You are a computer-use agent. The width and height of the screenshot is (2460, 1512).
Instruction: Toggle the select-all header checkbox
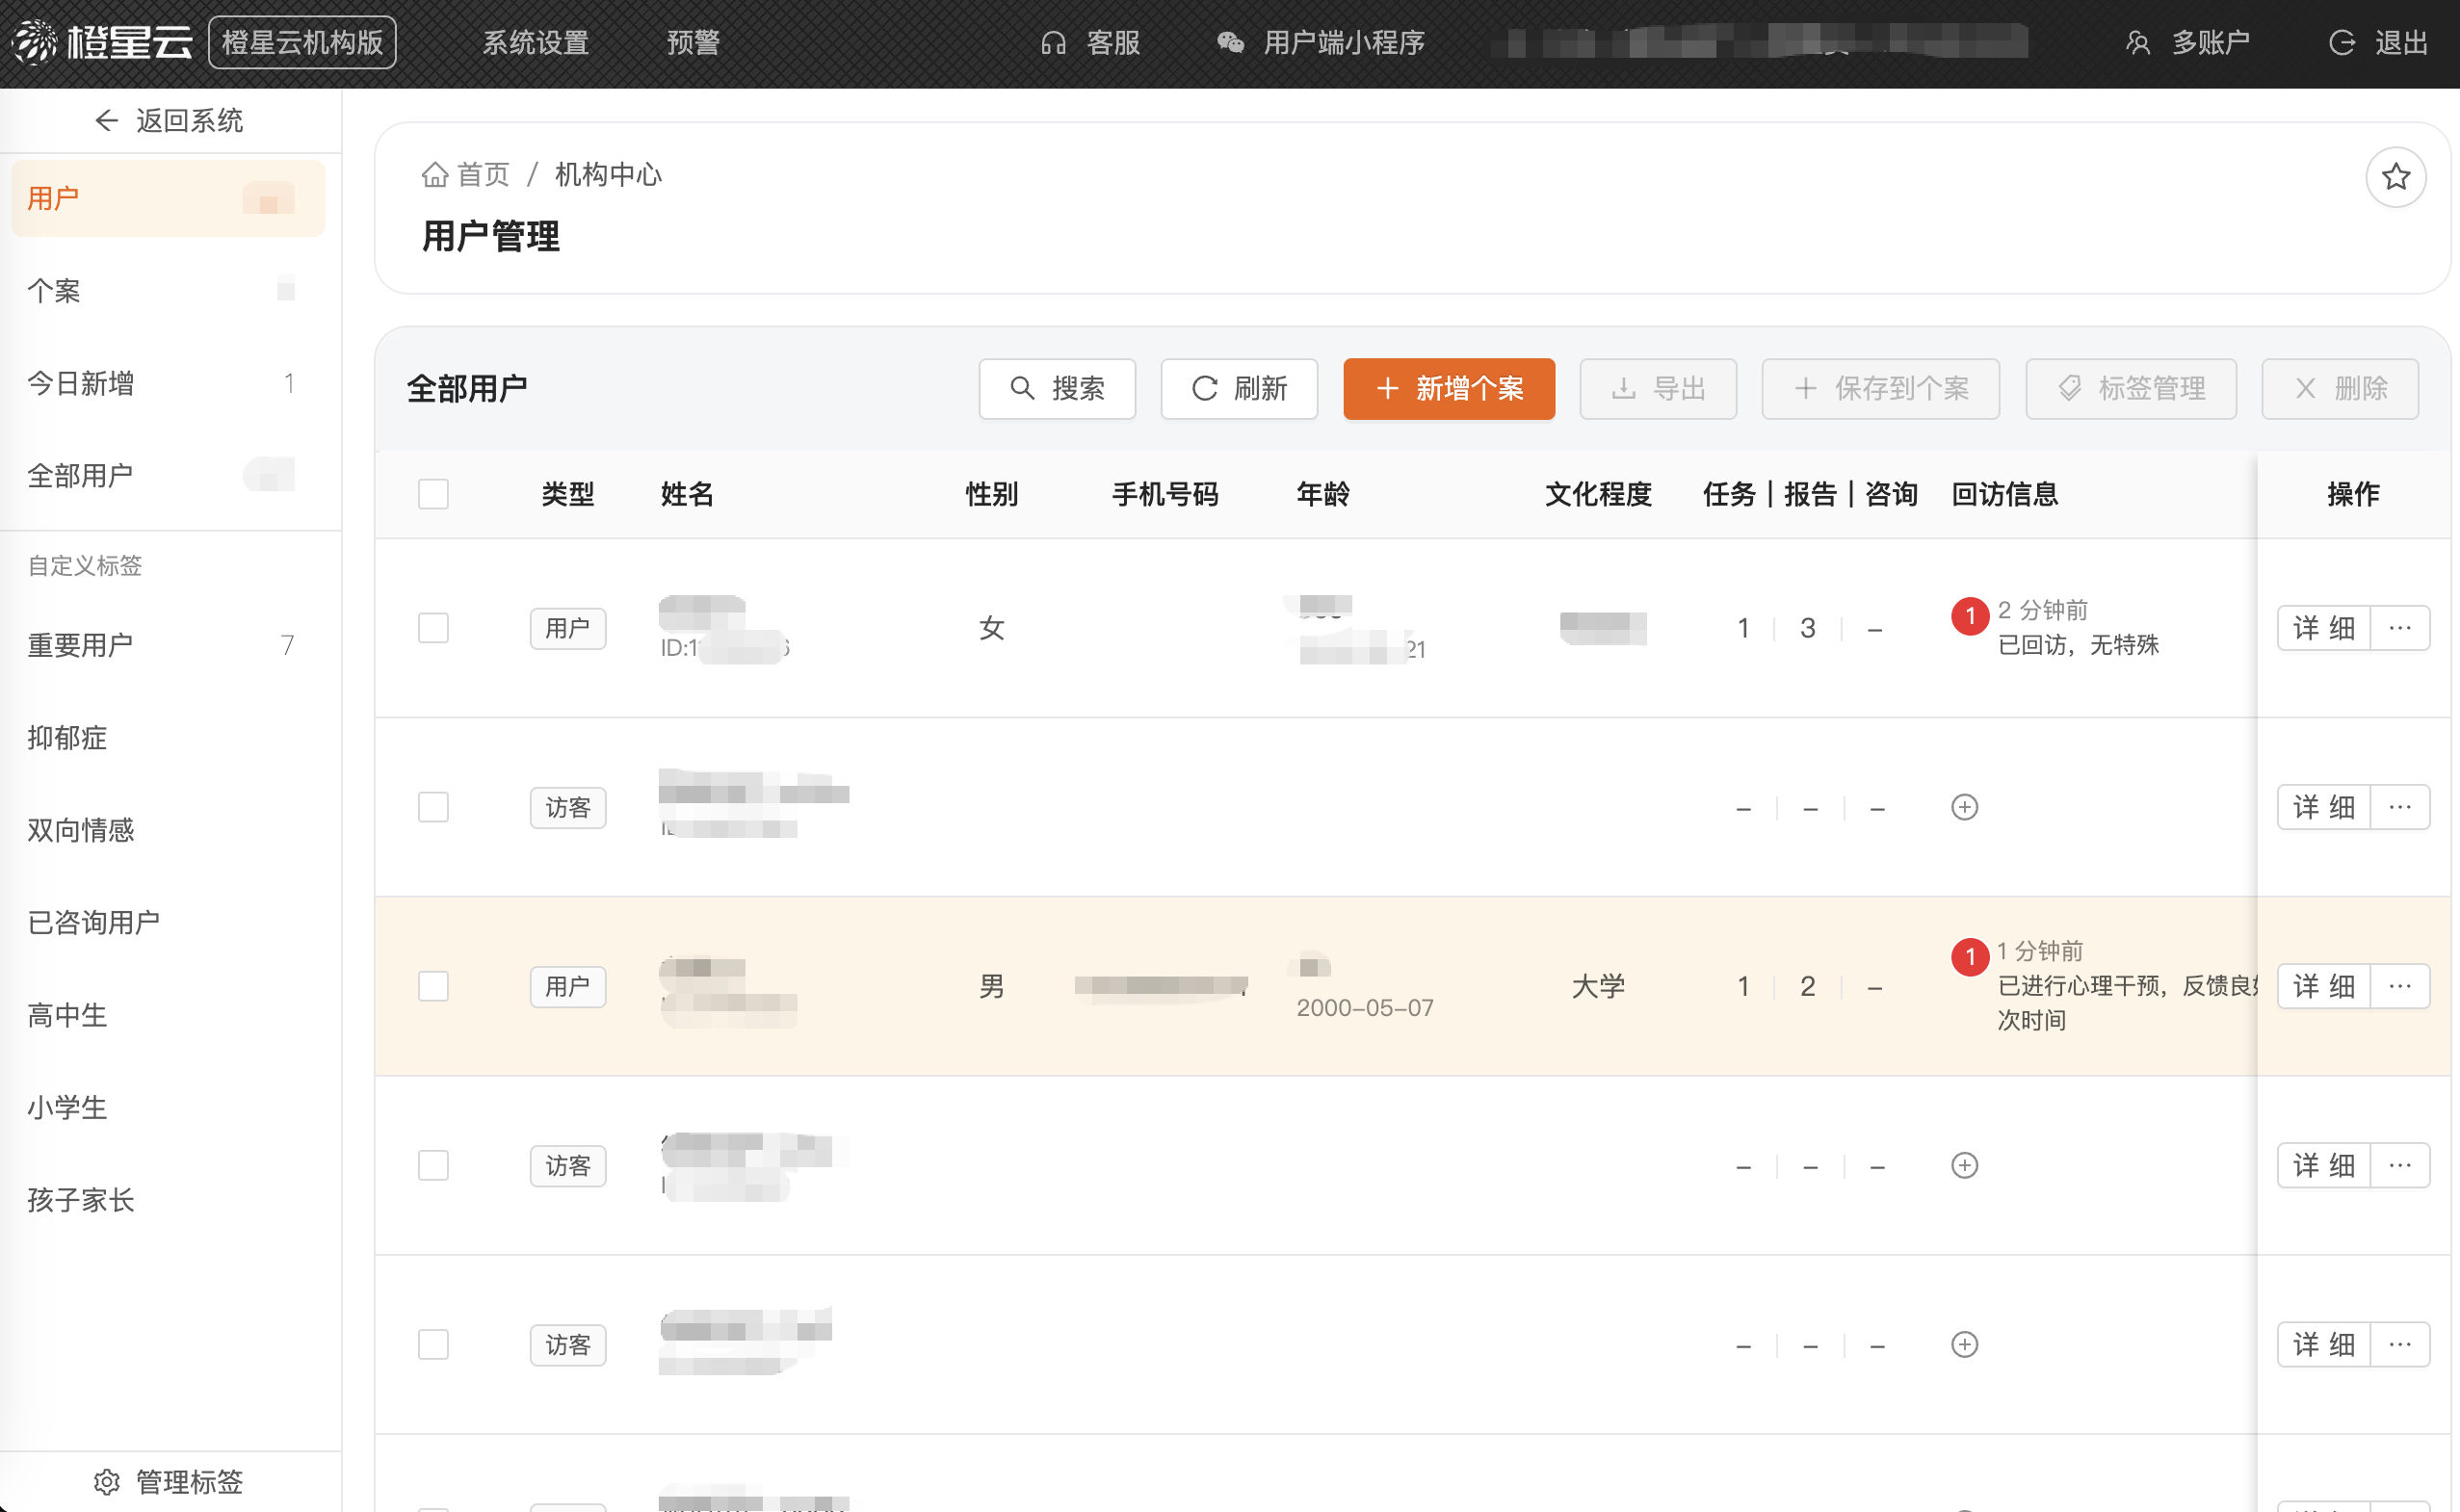tap(433, 494)
